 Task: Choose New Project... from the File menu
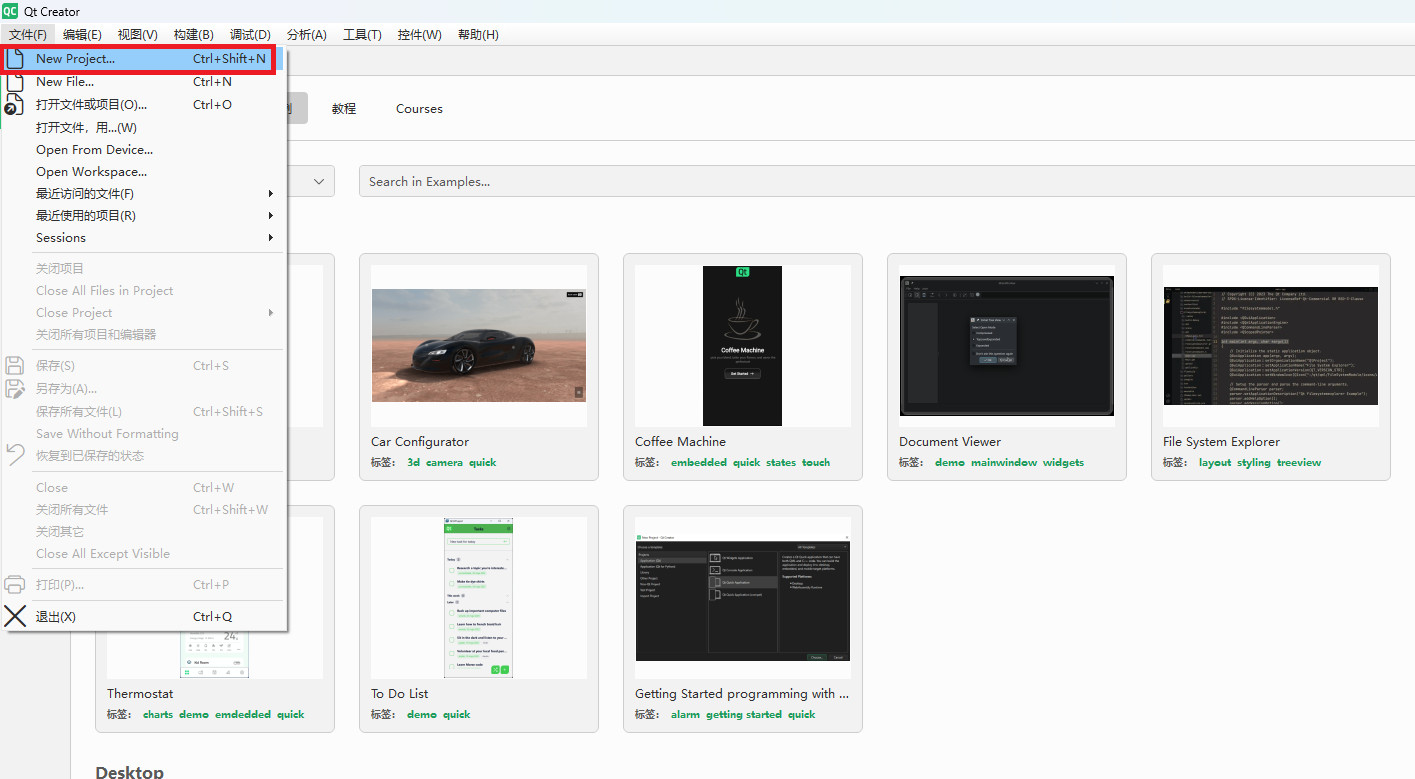[x=144, y=59]
